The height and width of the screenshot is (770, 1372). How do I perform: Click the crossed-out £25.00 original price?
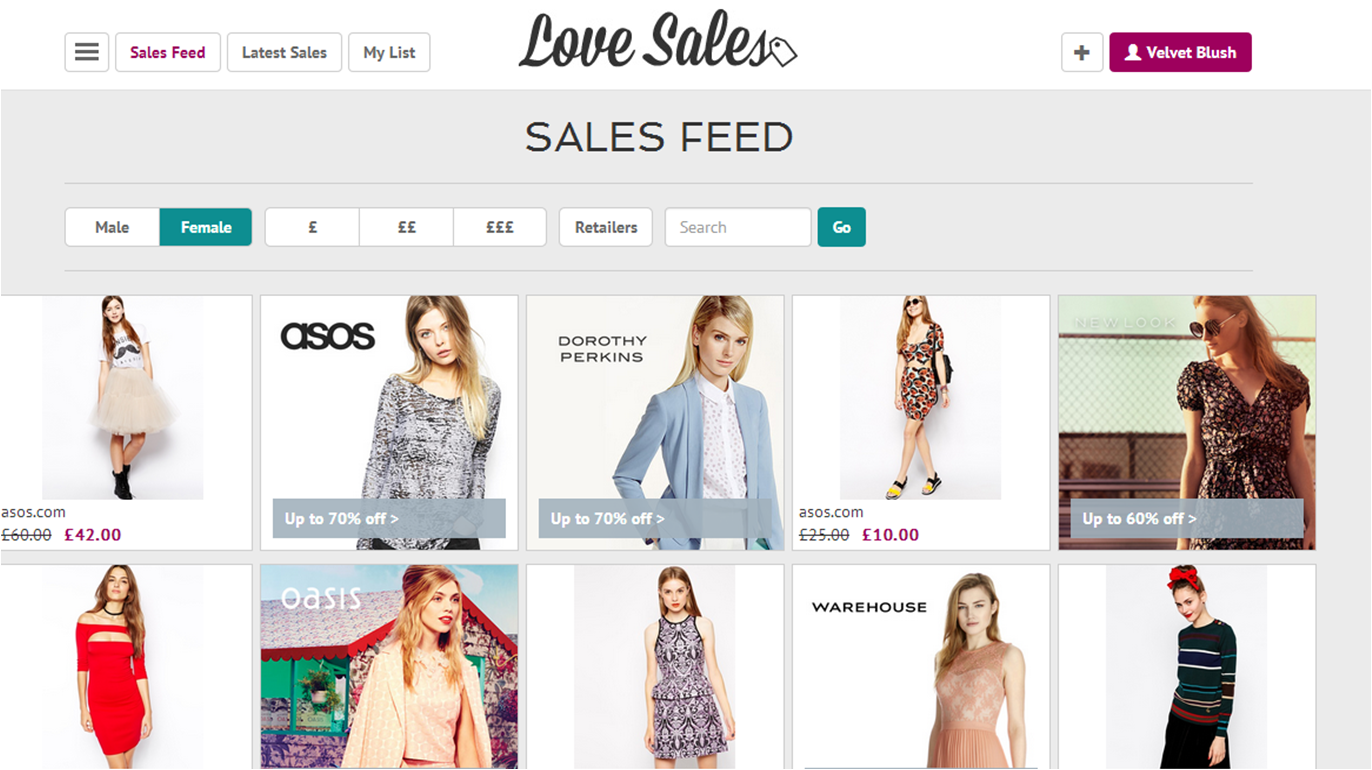click(824, 535)
